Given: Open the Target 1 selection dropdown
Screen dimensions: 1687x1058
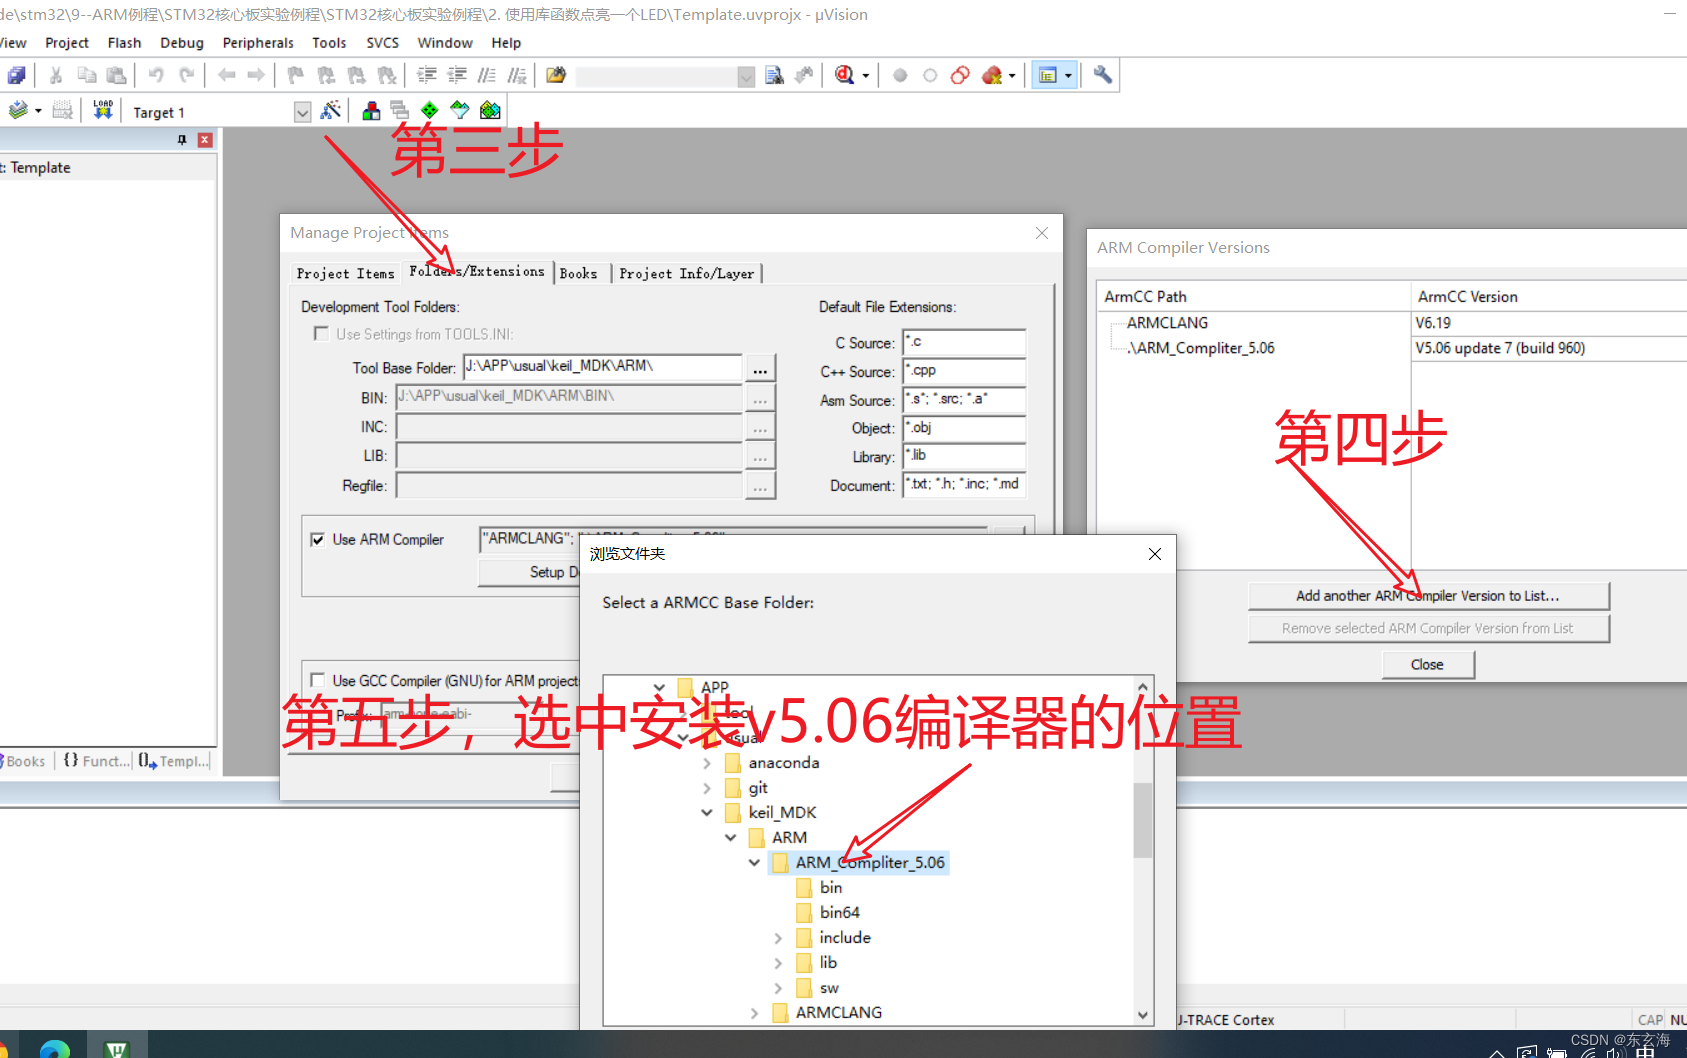Looking at the screenshot, I should tap(302, 111).
